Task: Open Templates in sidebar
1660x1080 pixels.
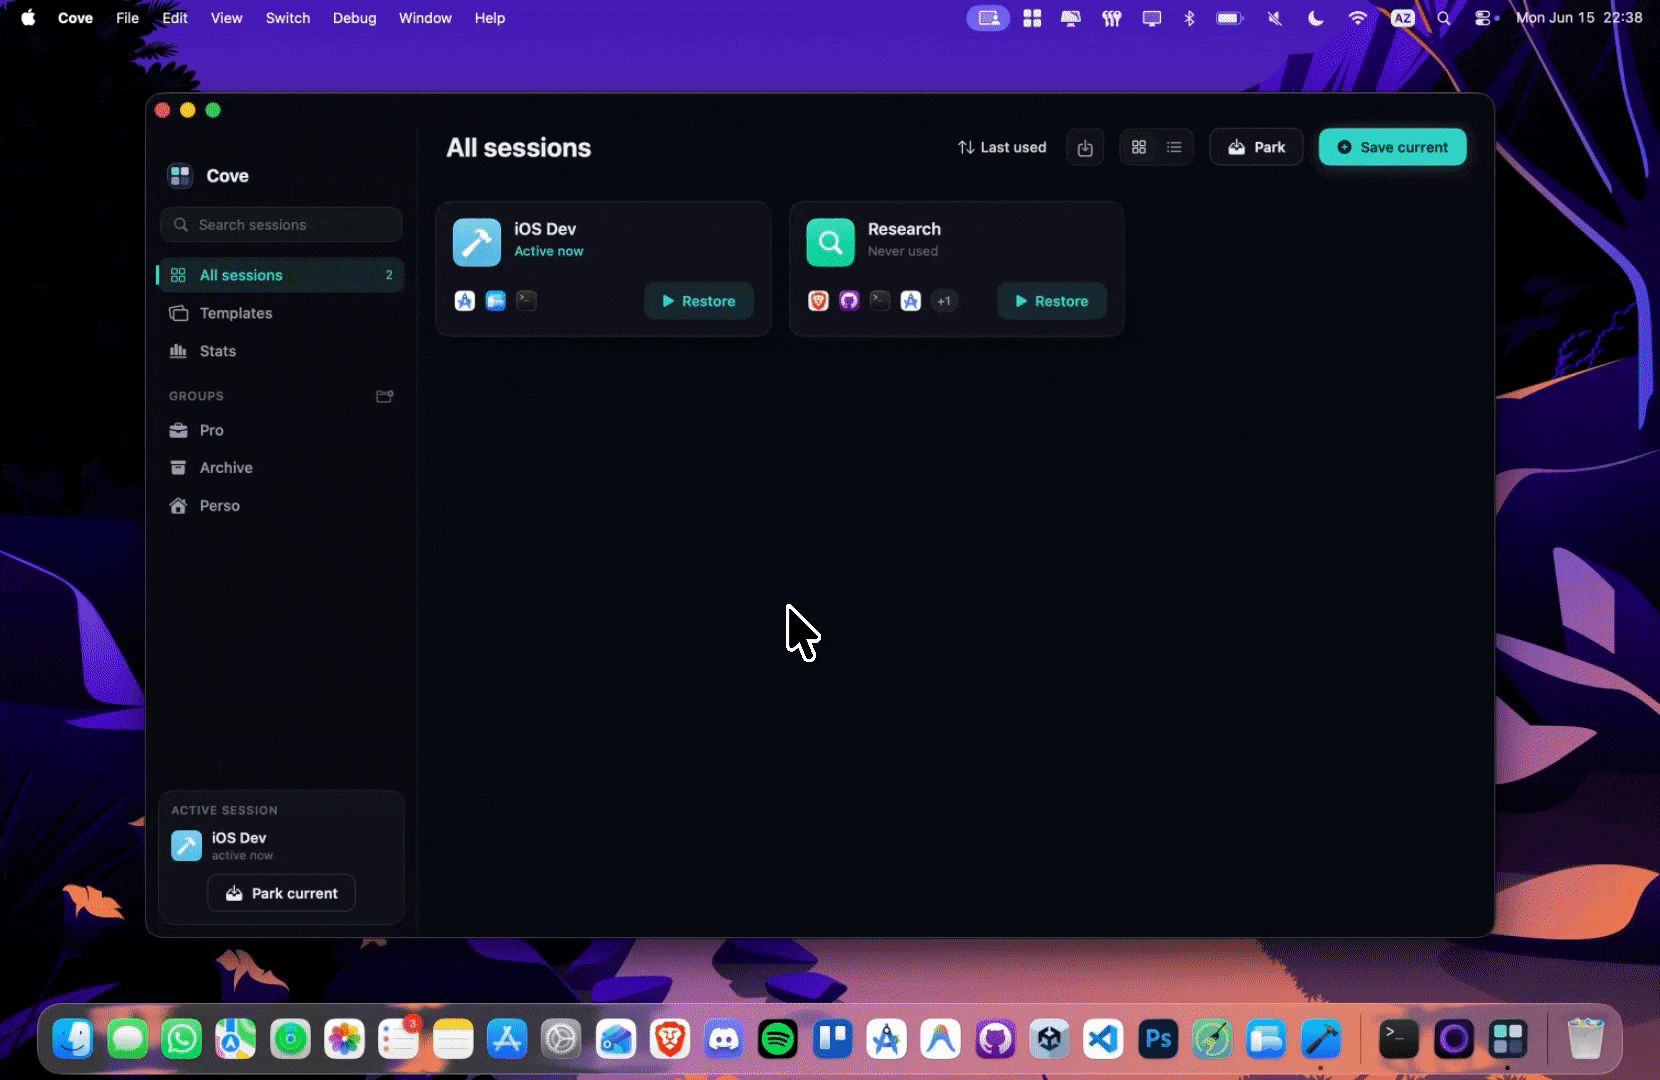Action: point(281,313)
